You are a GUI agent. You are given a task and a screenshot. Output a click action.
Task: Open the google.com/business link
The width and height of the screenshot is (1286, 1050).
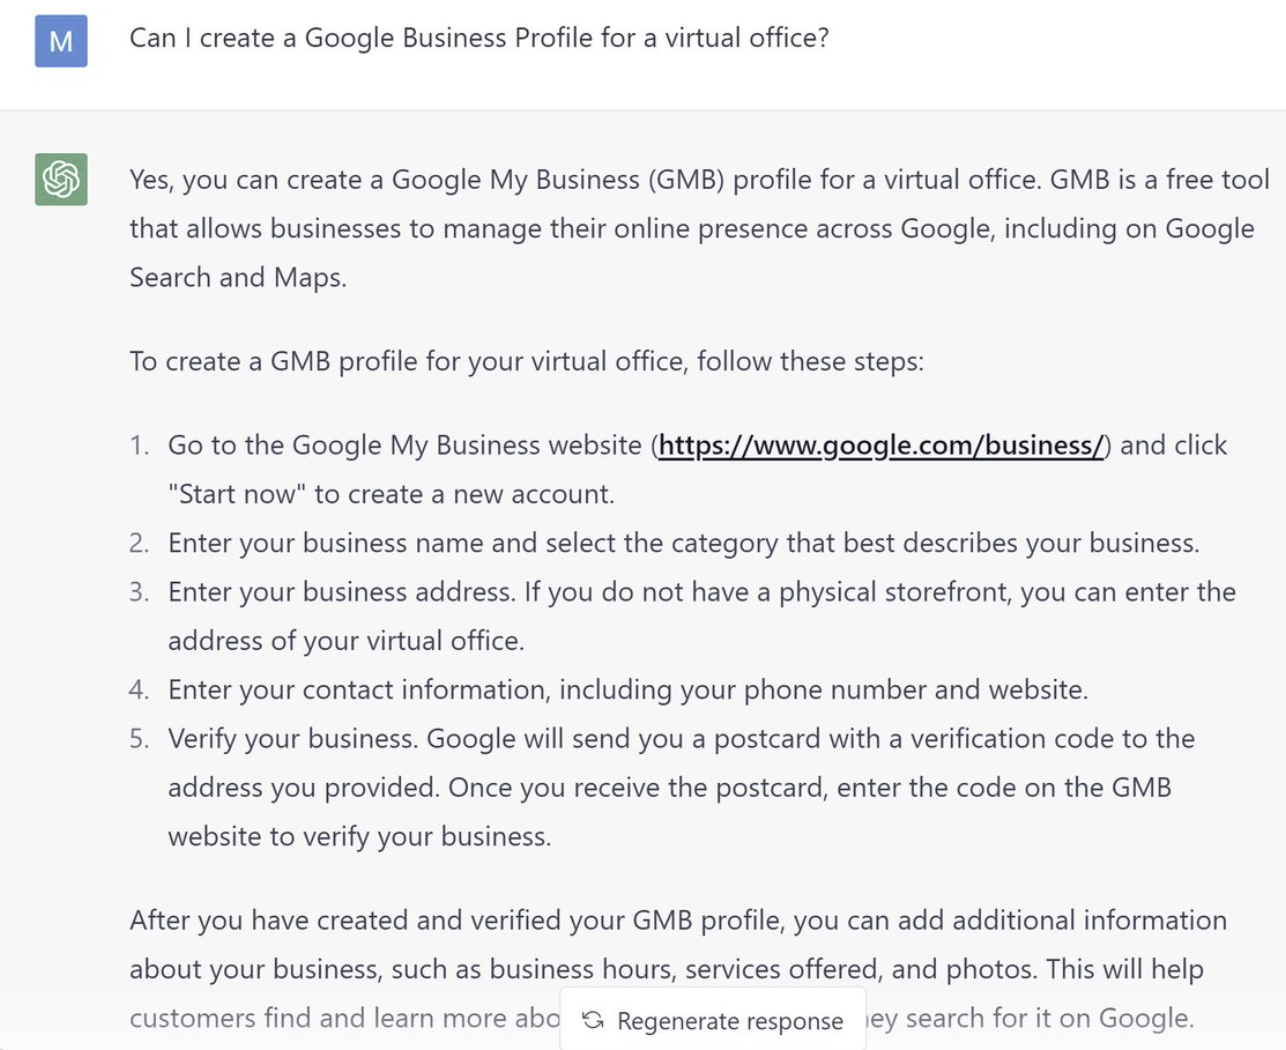pyautogui.click(x=880, y=445)
